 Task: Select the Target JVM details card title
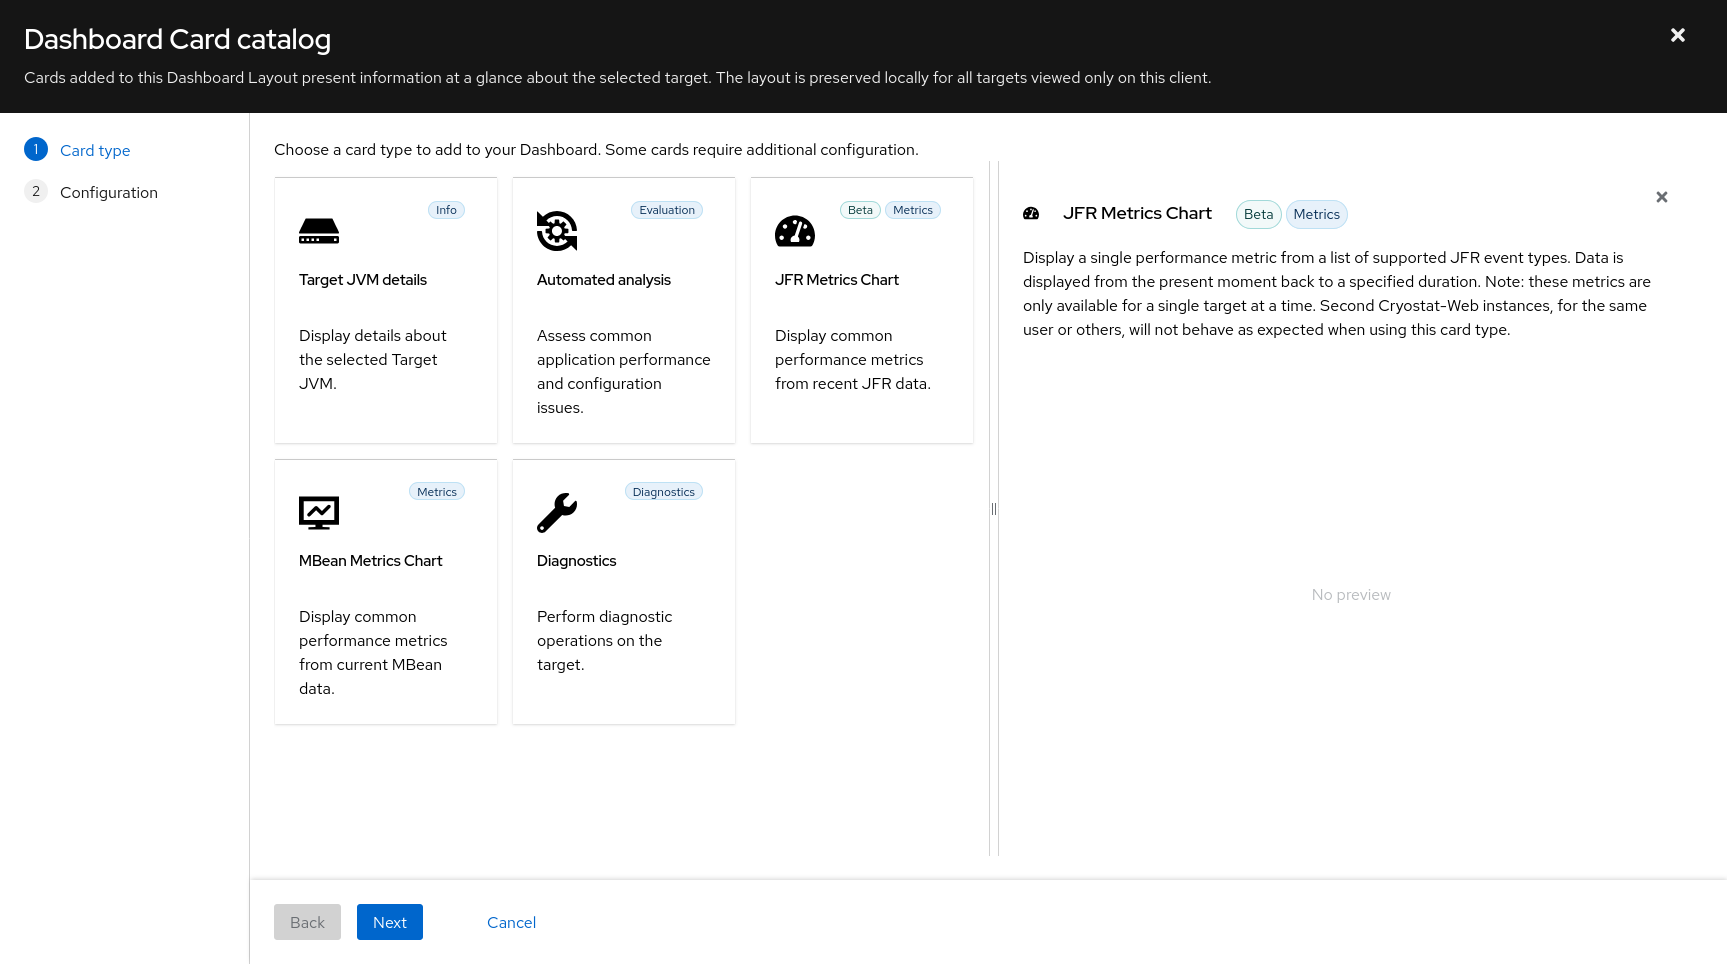pyautogui.click(x=363, y=280)
